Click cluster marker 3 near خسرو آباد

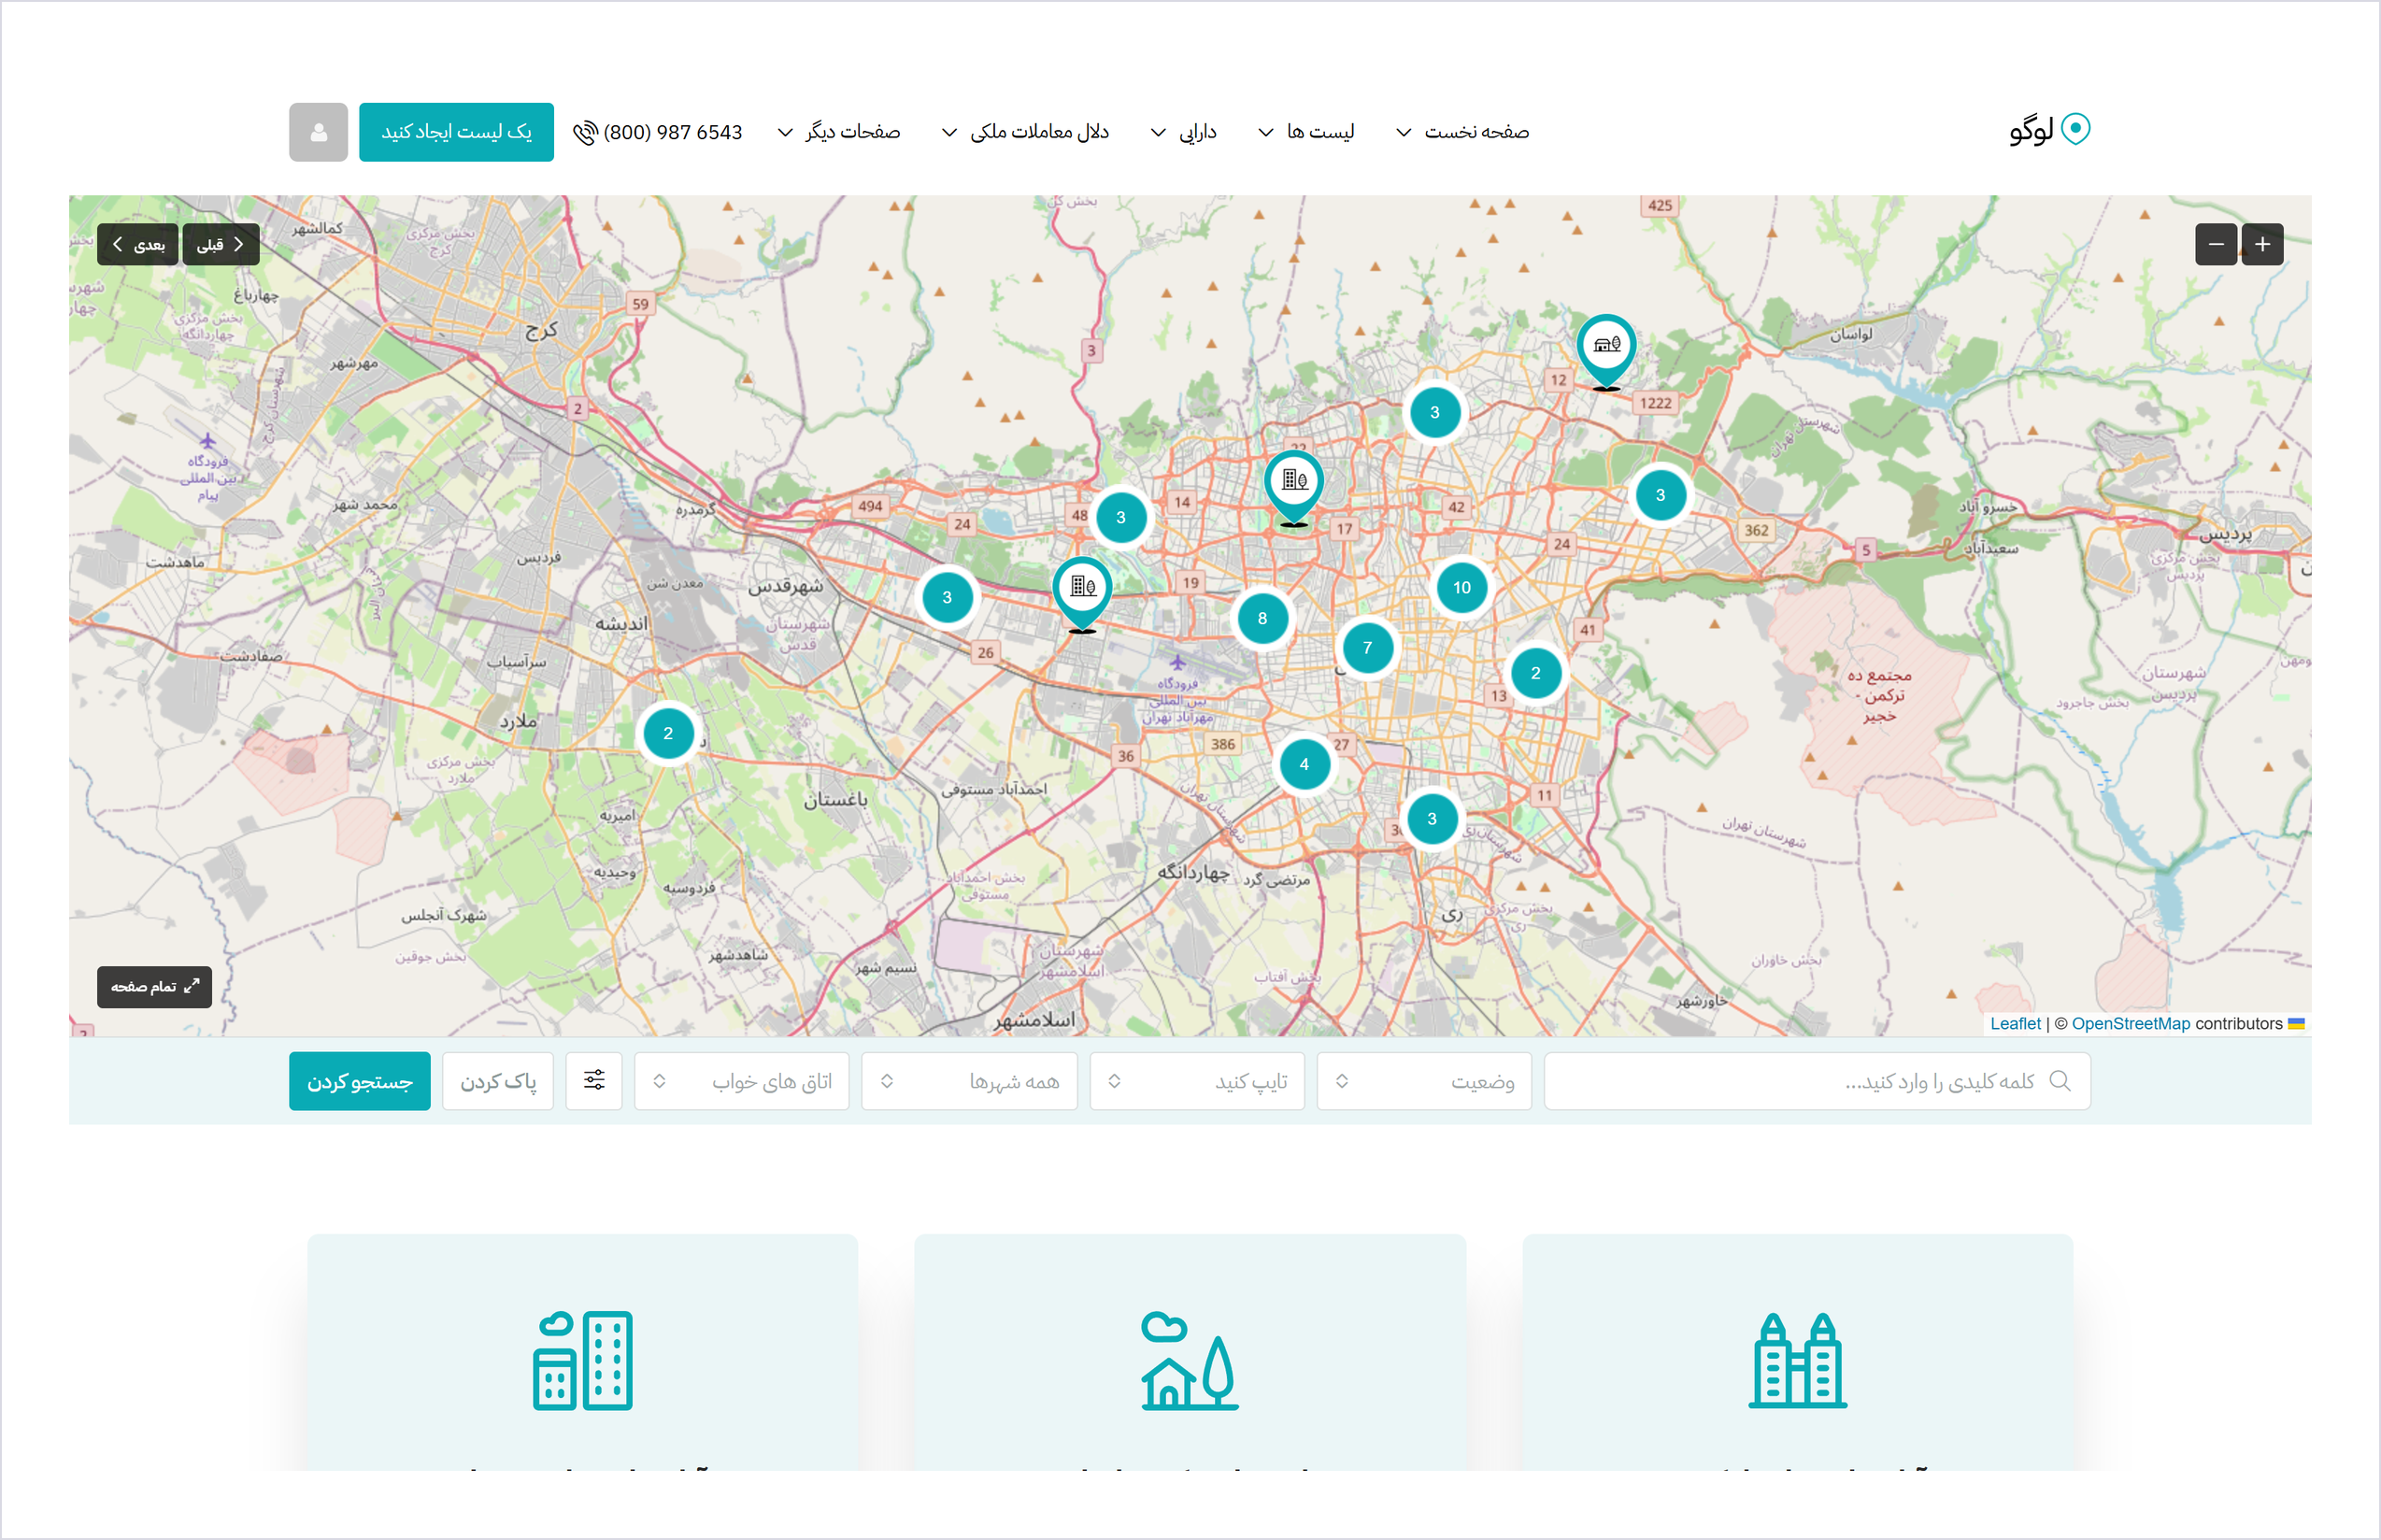[1660, 496]
